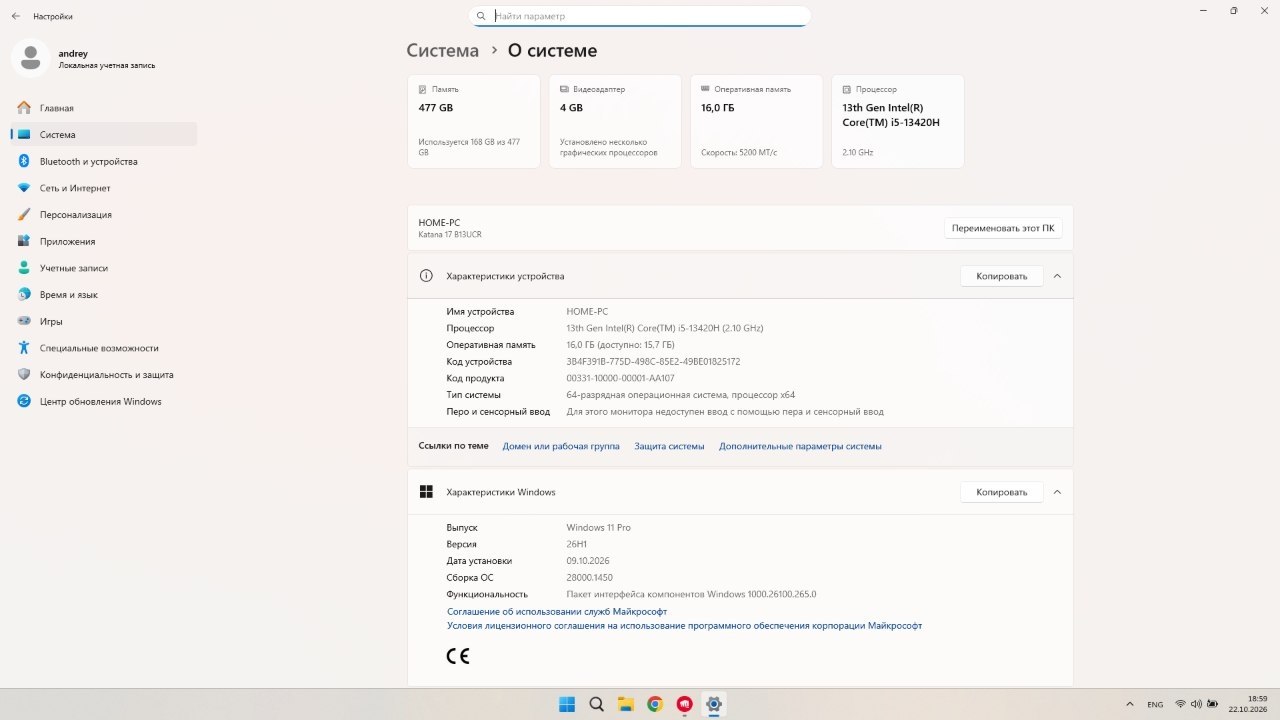Click Переименовать этот ПК button
Screen dimensions: 1280x720
[x=1003, y=228]
